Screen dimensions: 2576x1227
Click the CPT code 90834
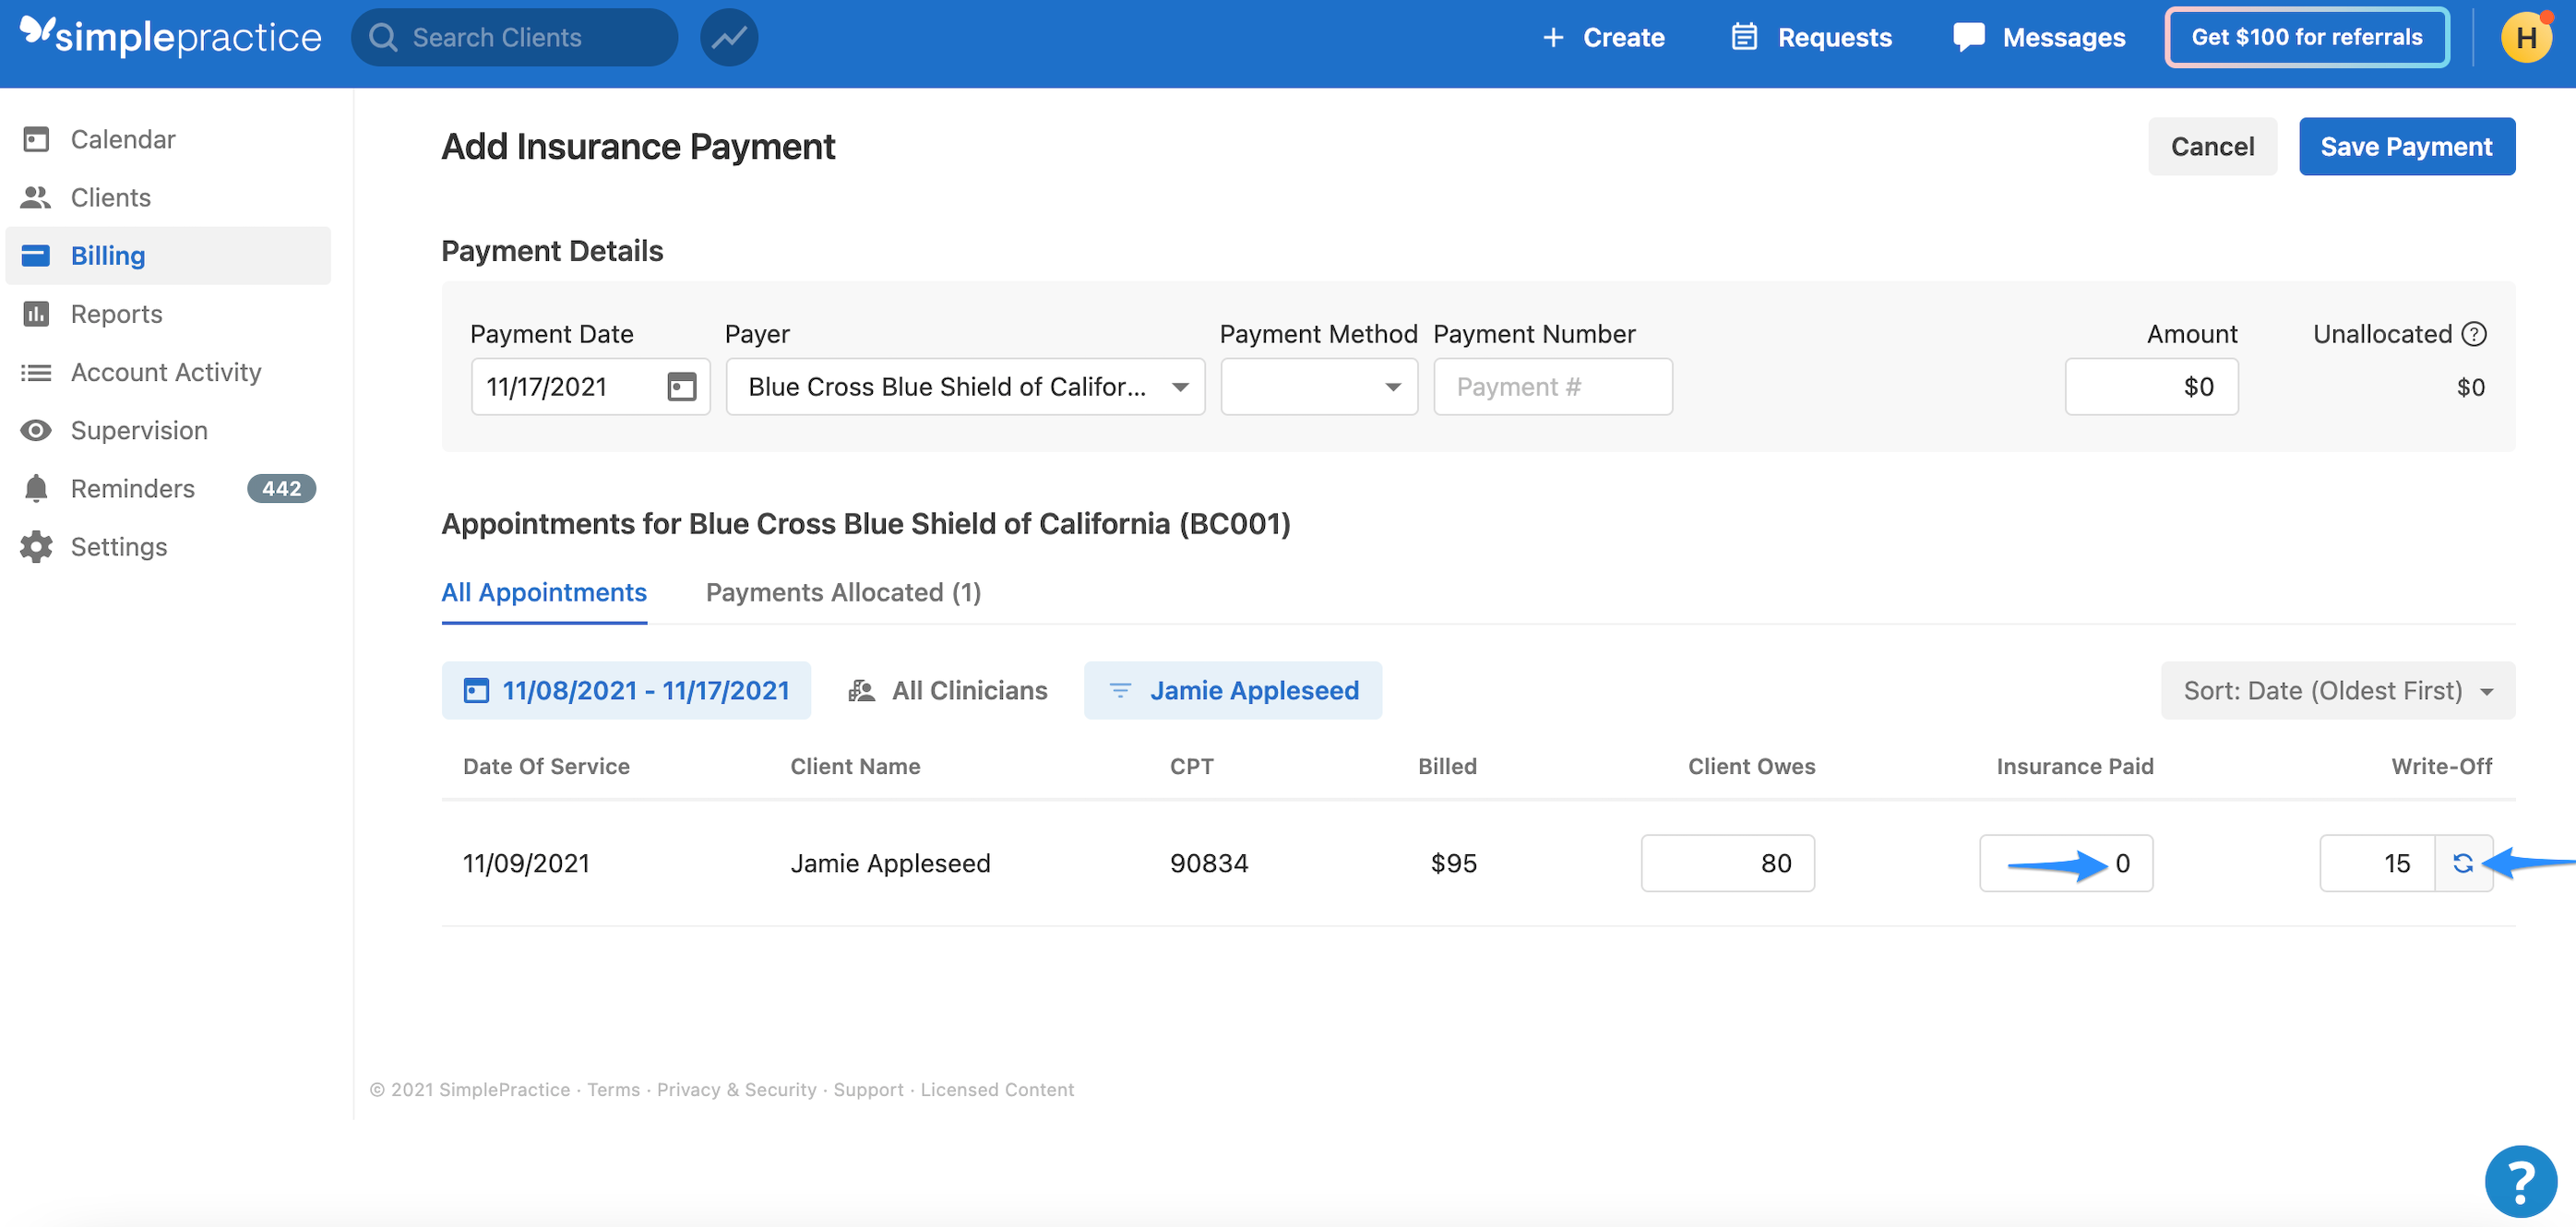pyautogui.click(x=1209, y=863)
